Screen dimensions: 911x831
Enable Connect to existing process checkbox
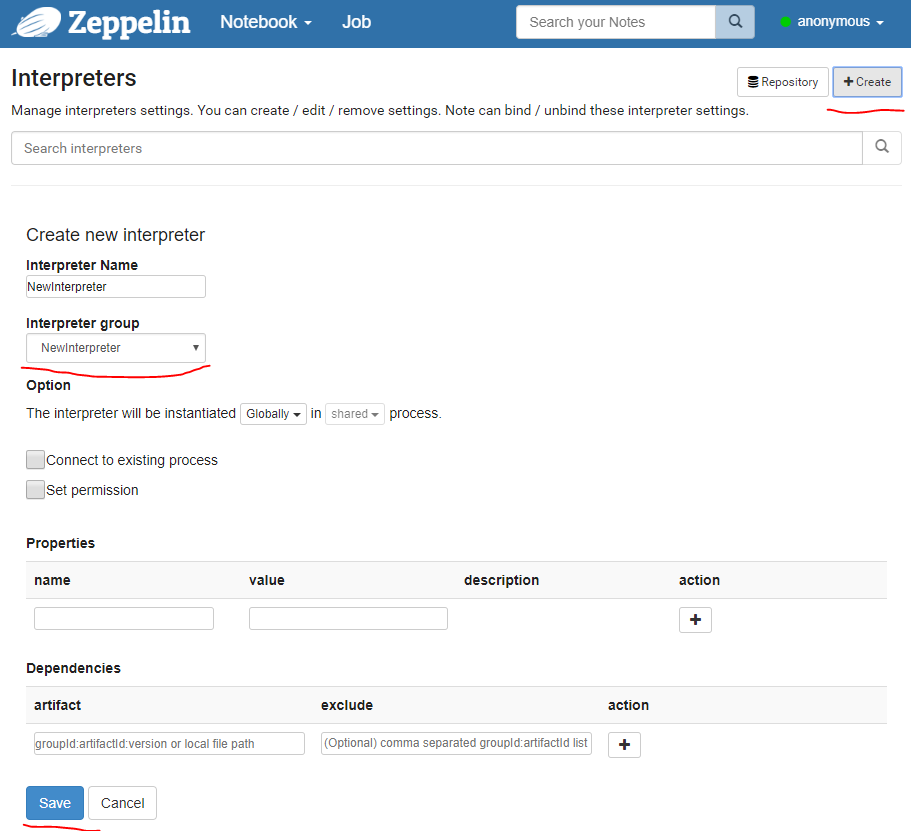click(x=36, y=460)
